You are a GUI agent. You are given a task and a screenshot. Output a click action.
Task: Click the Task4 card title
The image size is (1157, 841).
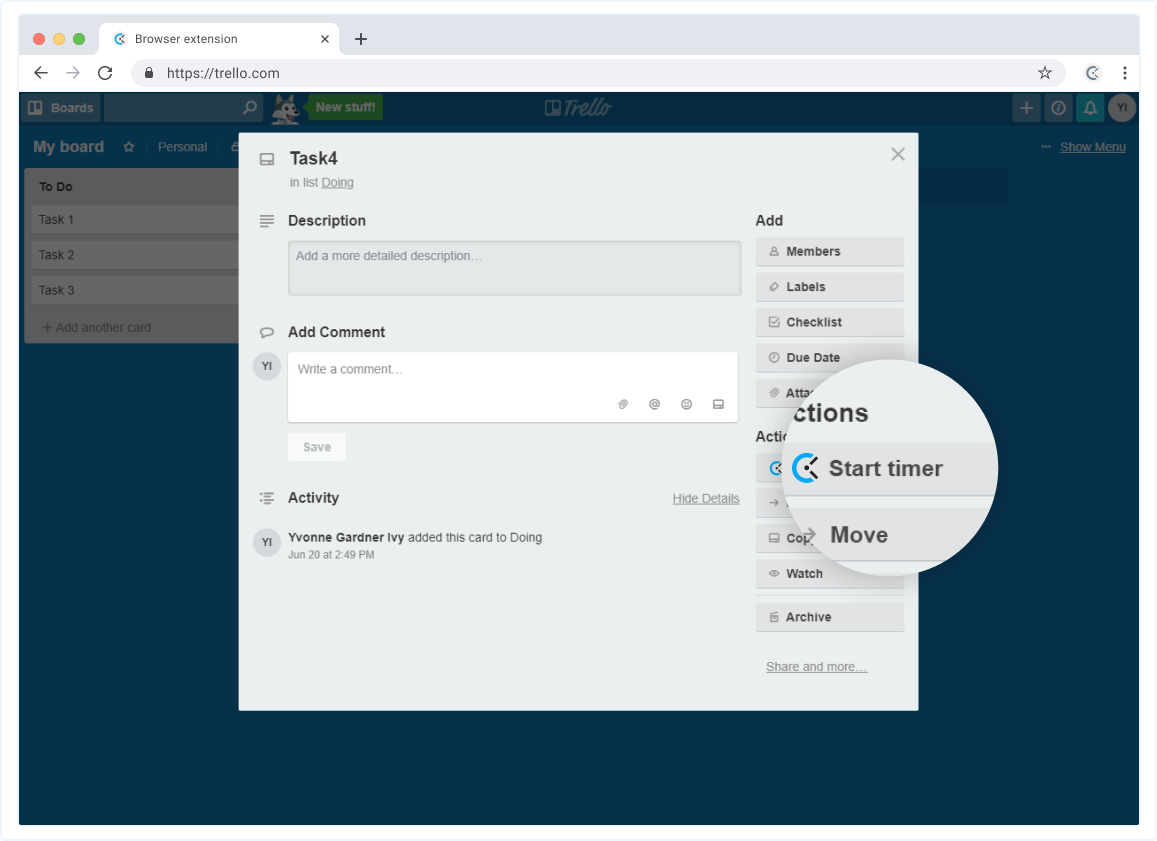tap(314, 159)
